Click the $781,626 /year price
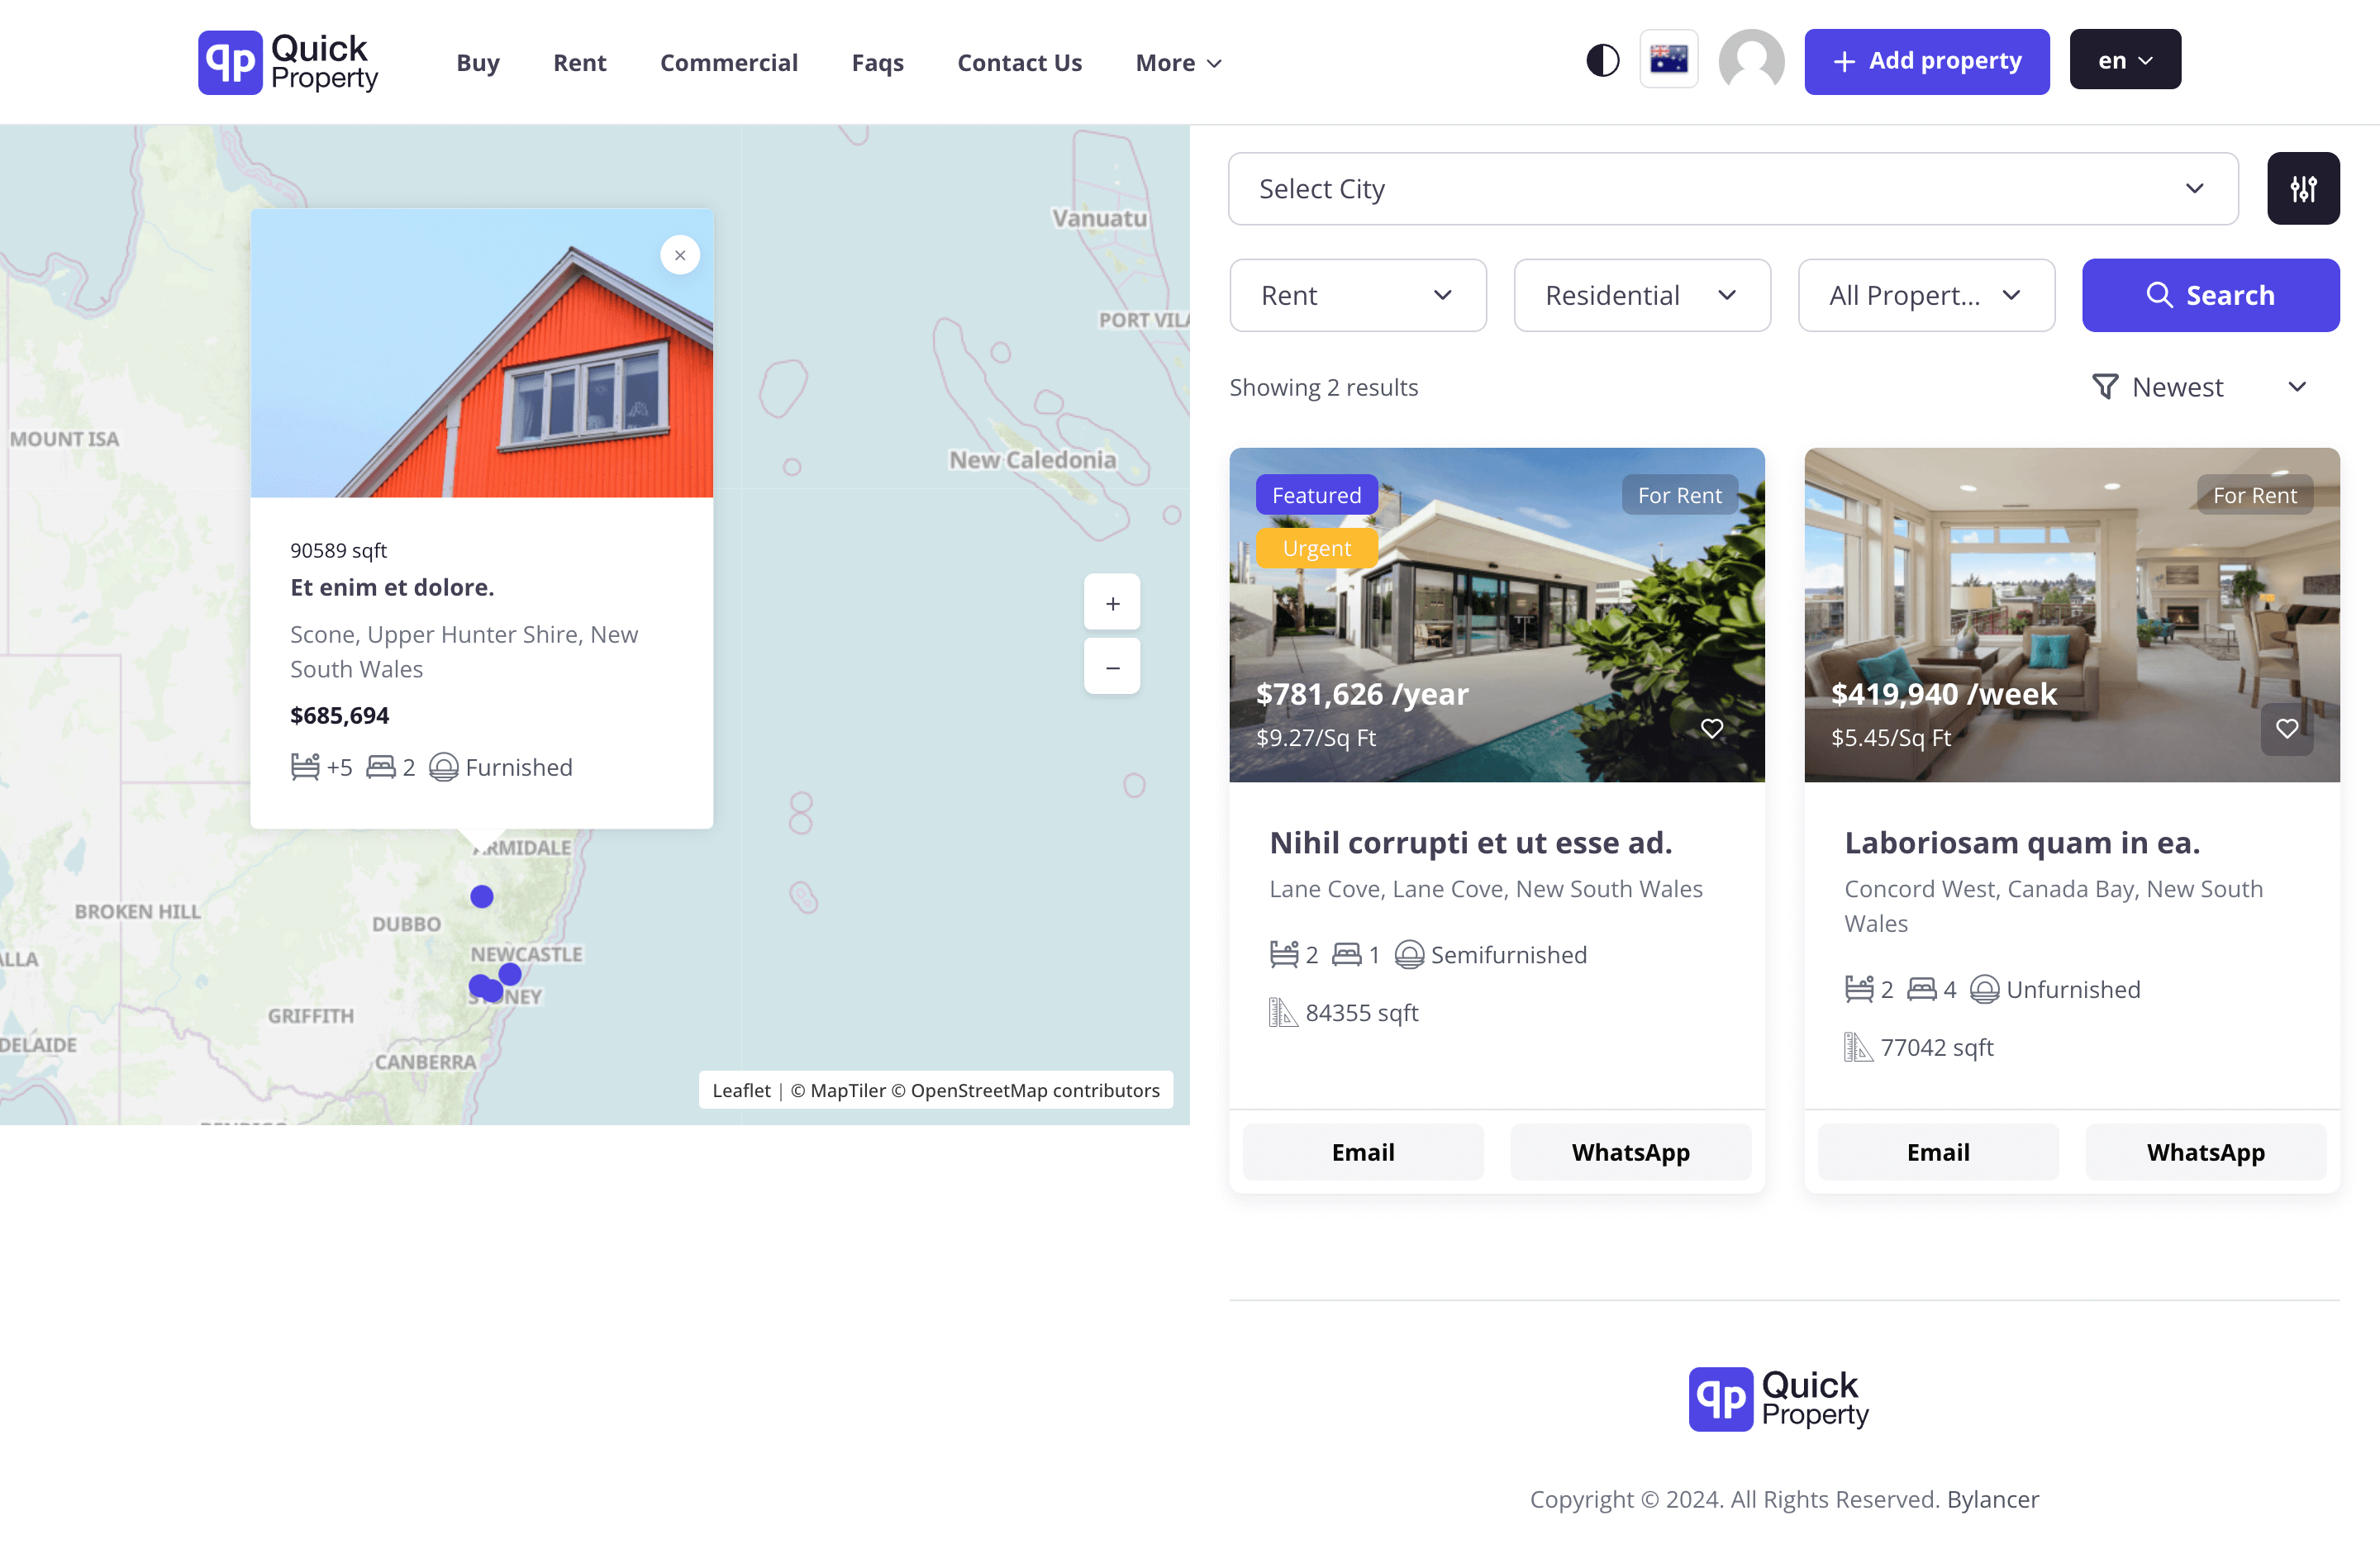 1362,694
